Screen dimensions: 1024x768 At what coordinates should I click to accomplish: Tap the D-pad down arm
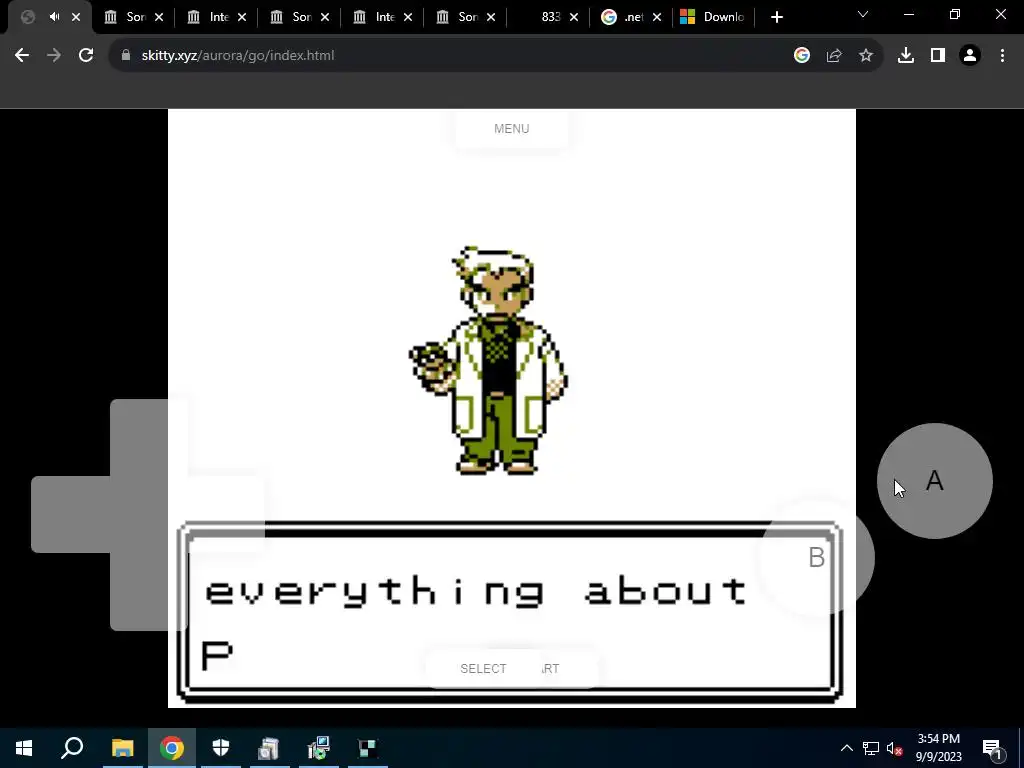pyautogui.click(x=149, y=592)
